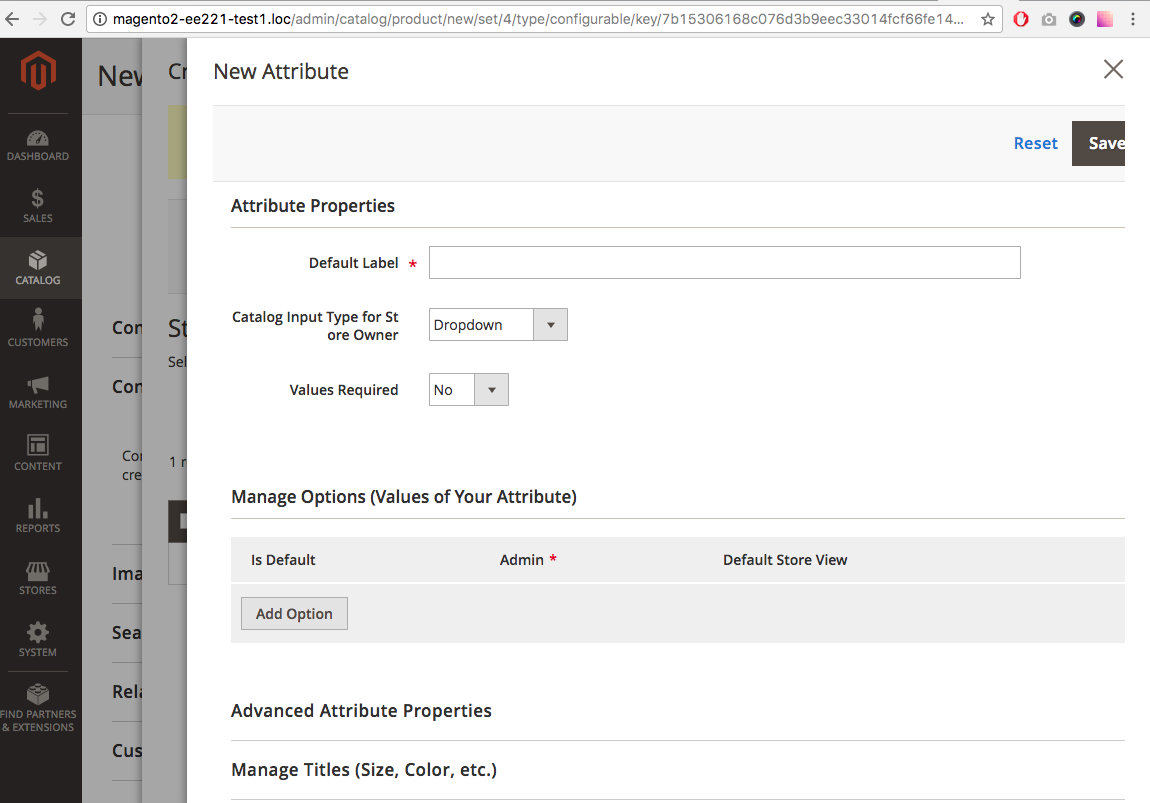
Task: Click the Add Option button
Action: pyautogui.click(x=294, y=614)
